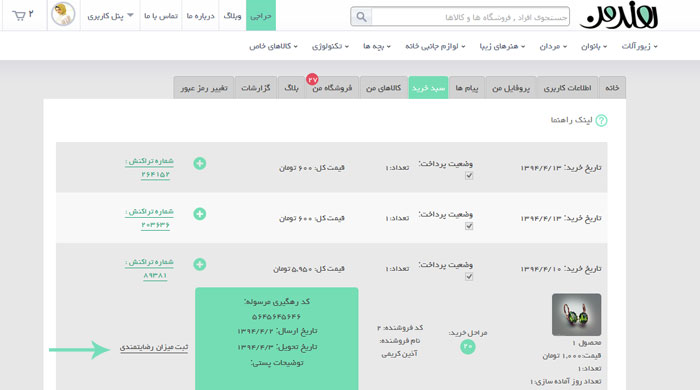Viewport: 700px width, 390px height.
Task: Click the search magnifier button
Action: click(x=361, y=17)
